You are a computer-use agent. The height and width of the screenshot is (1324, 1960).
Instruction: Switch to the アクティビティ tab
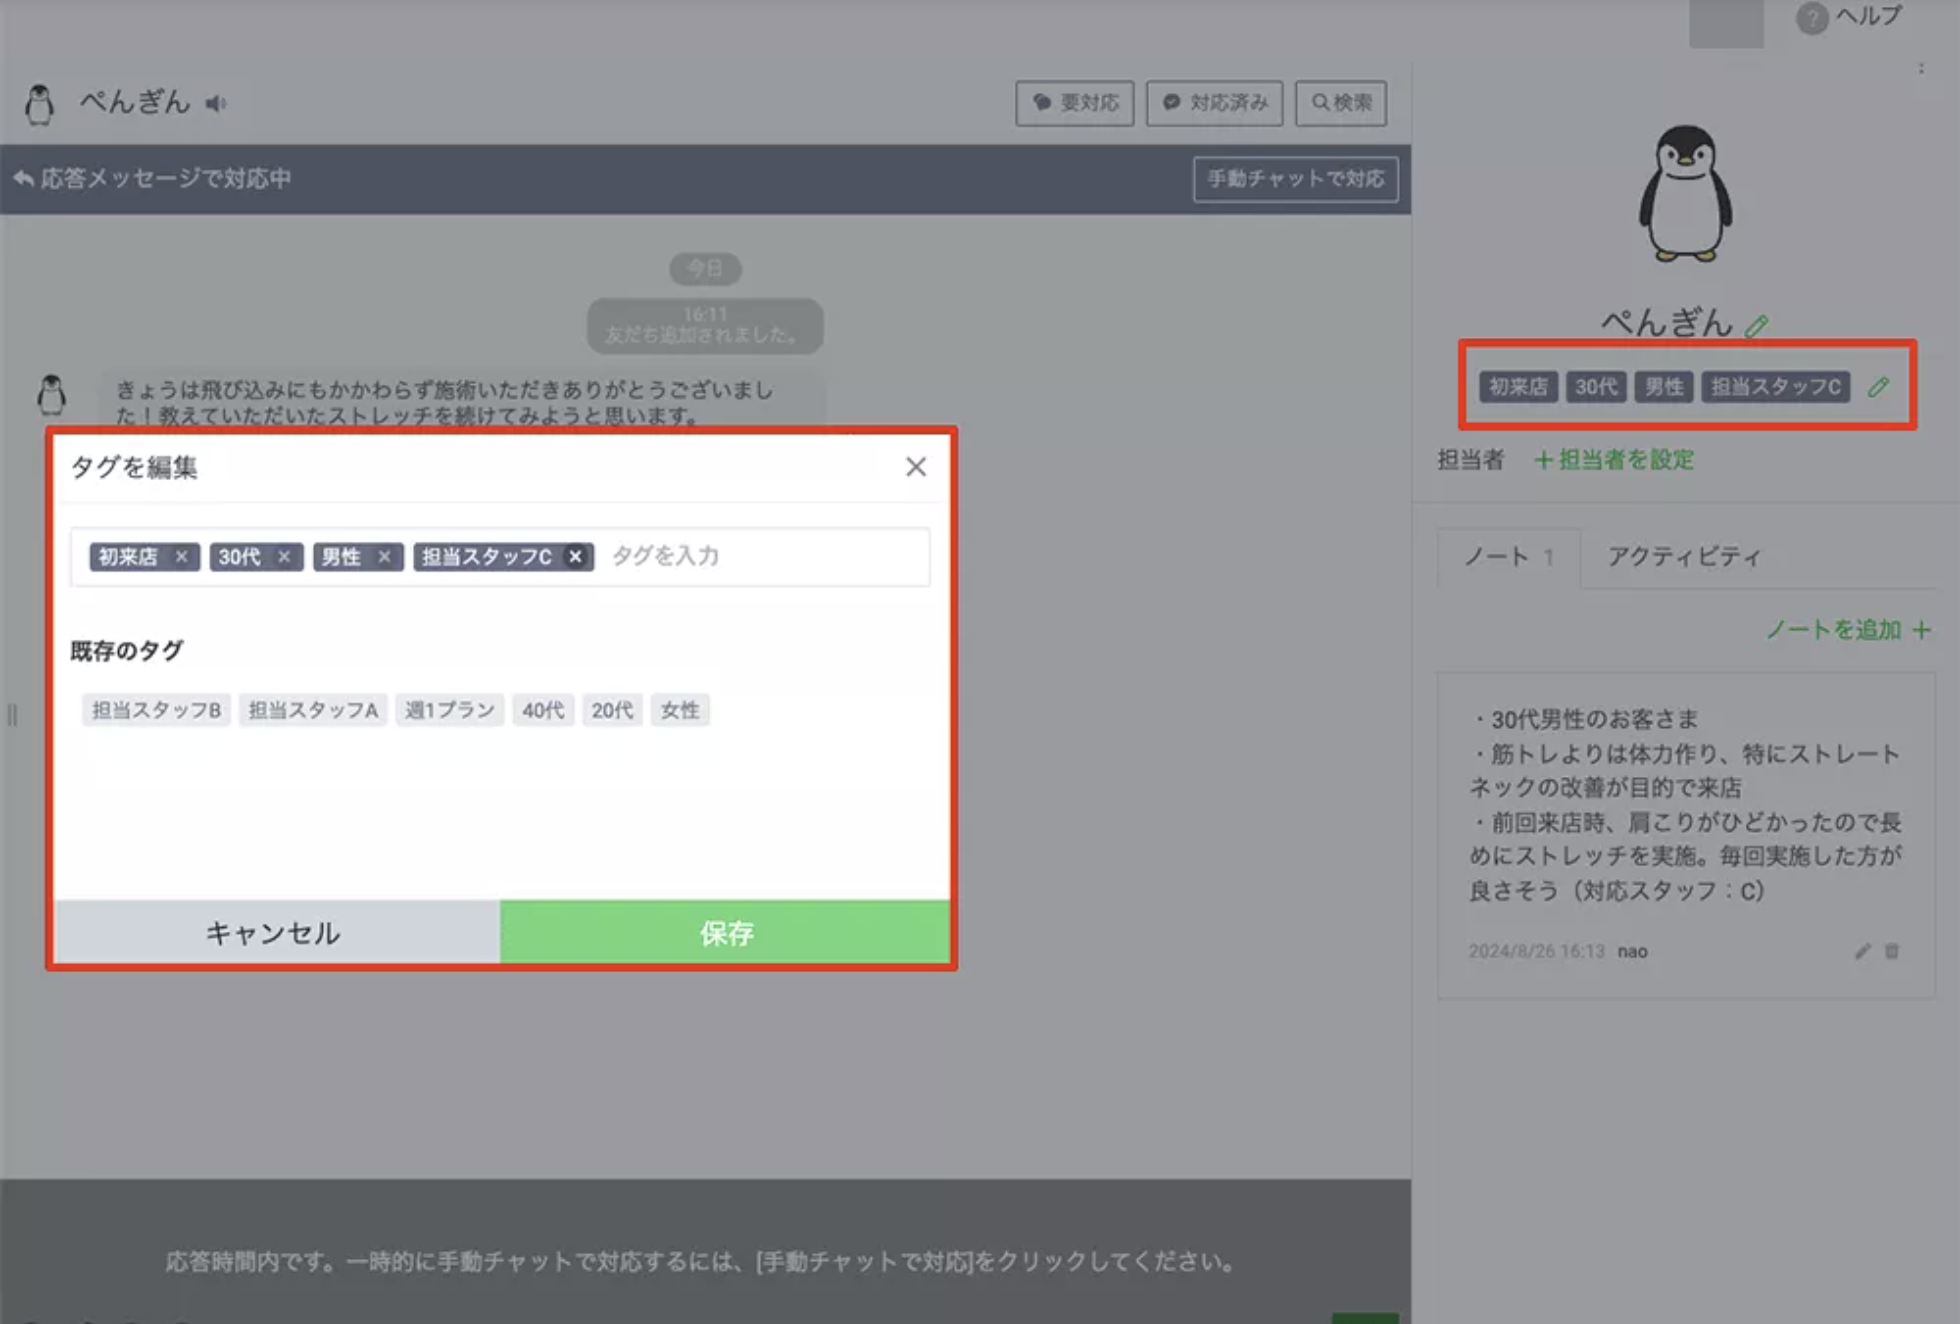coord(1683,557)
